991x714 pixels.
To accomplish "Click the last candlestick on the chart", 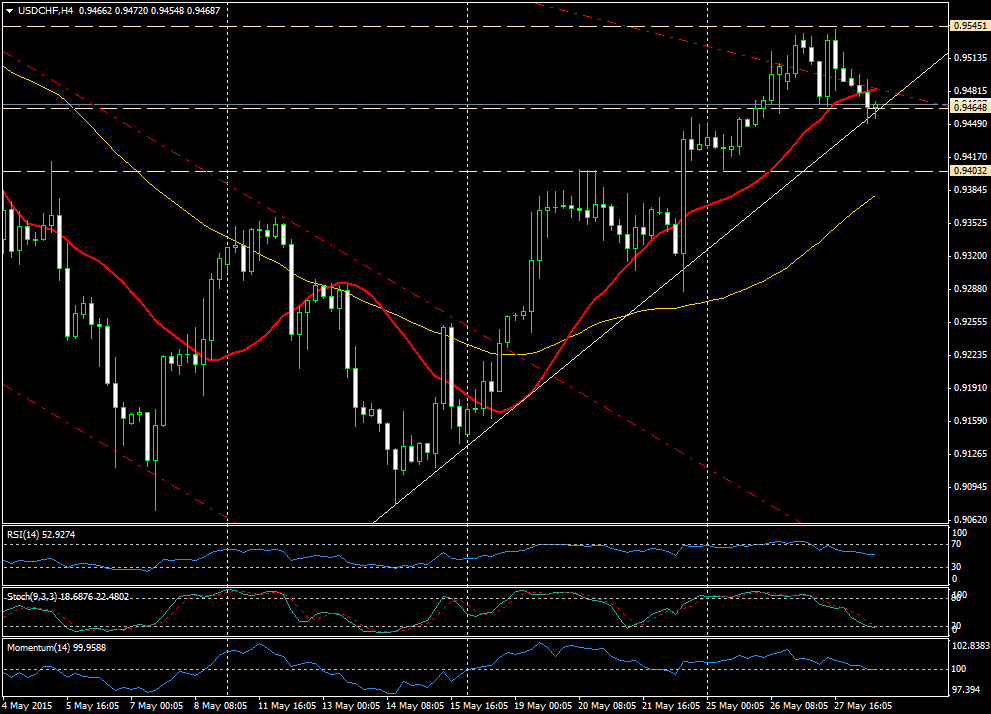I will (876, 108).
